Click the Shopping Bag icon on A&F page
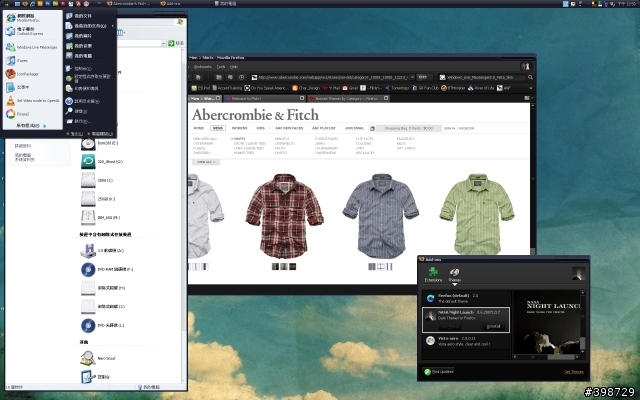The width and height of the screenshot is (640, 400). pos(372,128)
